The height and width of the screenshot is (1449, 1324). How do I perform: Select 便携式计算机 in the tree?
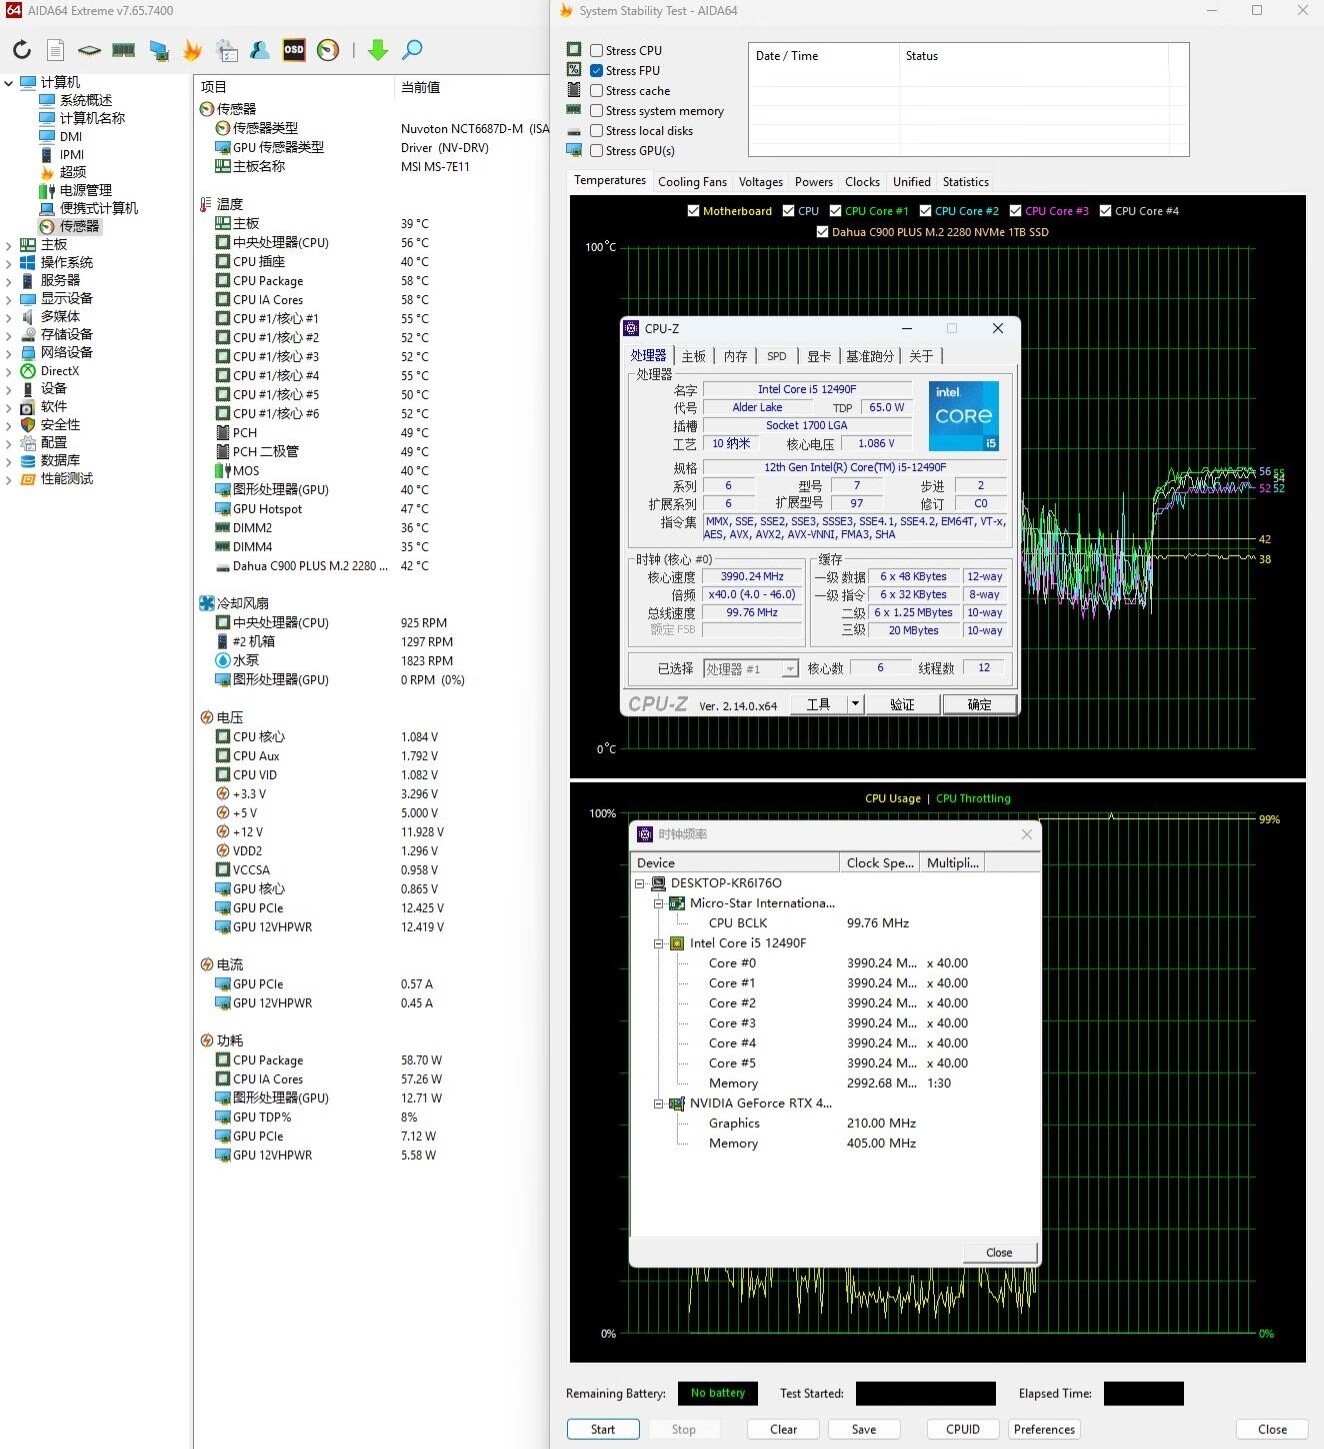pyautogui.click(x=99, y=208)
